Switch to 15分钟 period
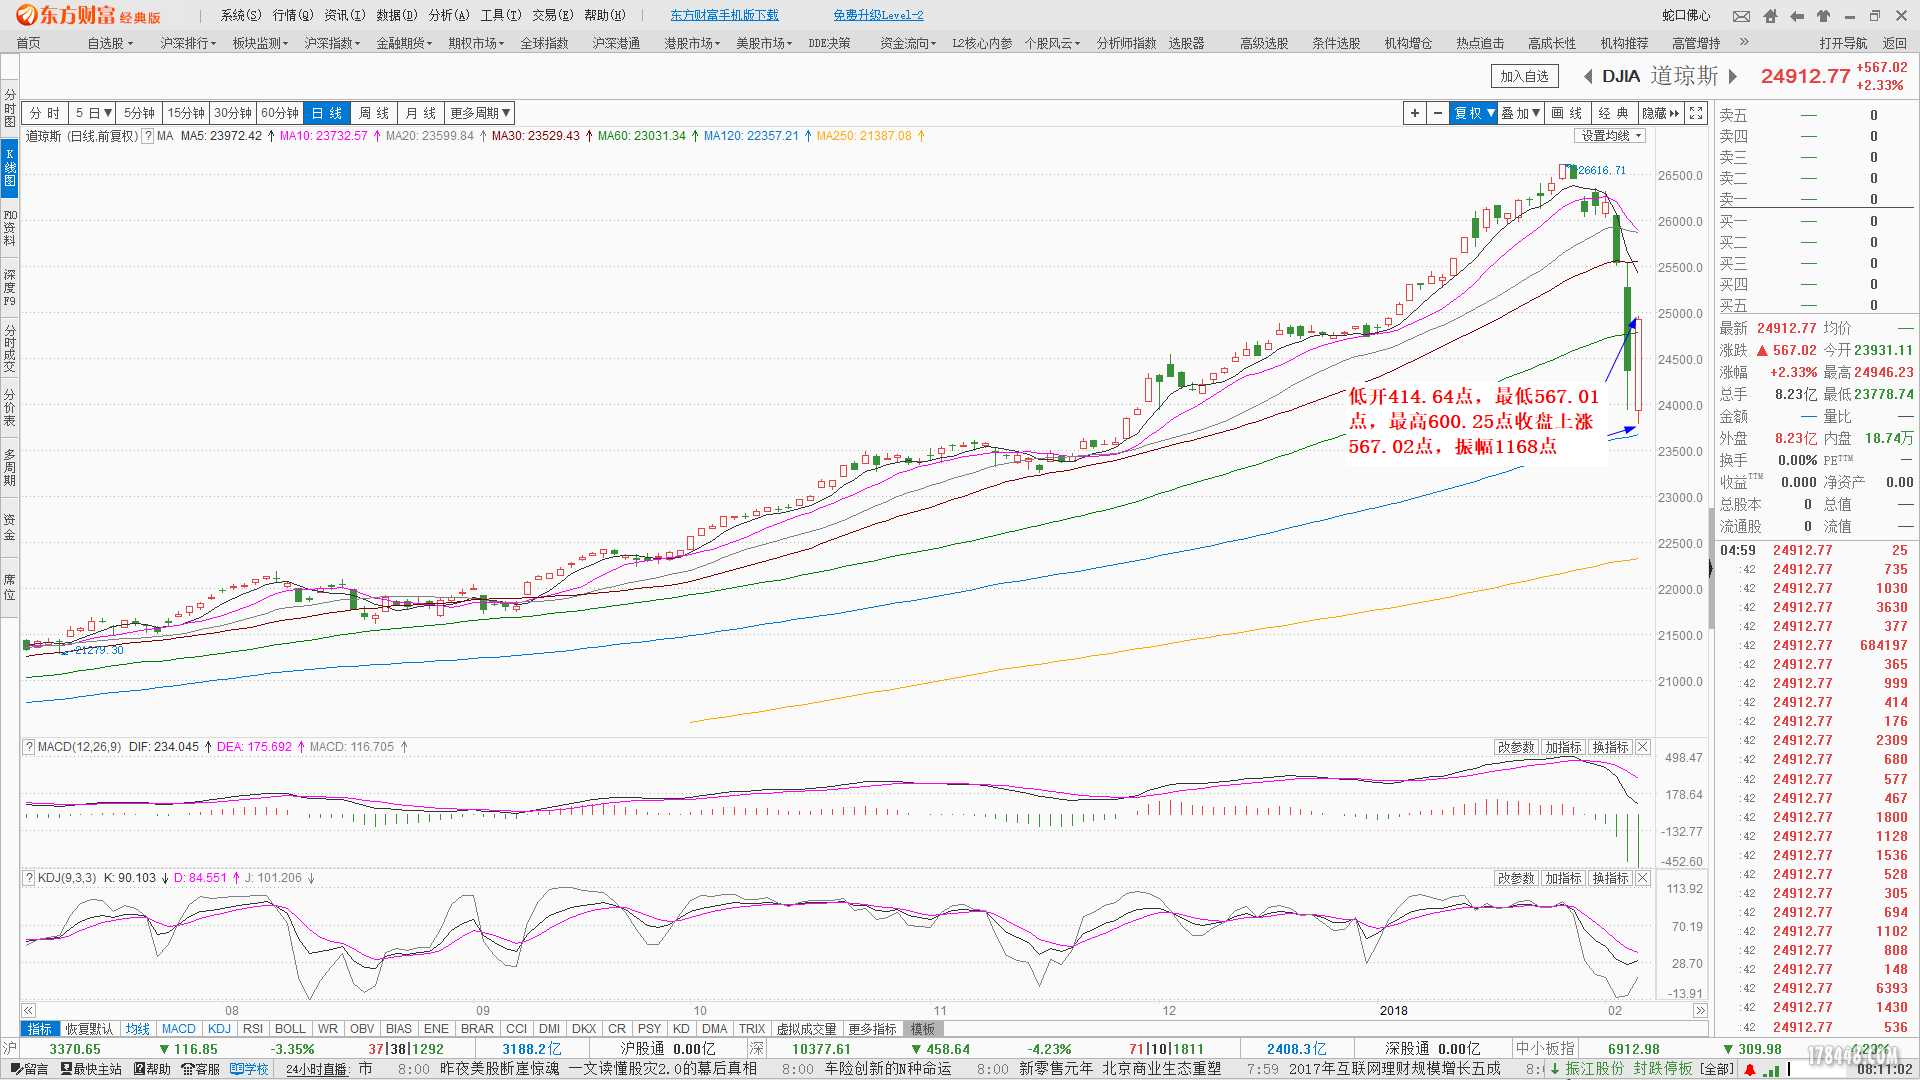1920x1080 pixels. pos(186,113)
